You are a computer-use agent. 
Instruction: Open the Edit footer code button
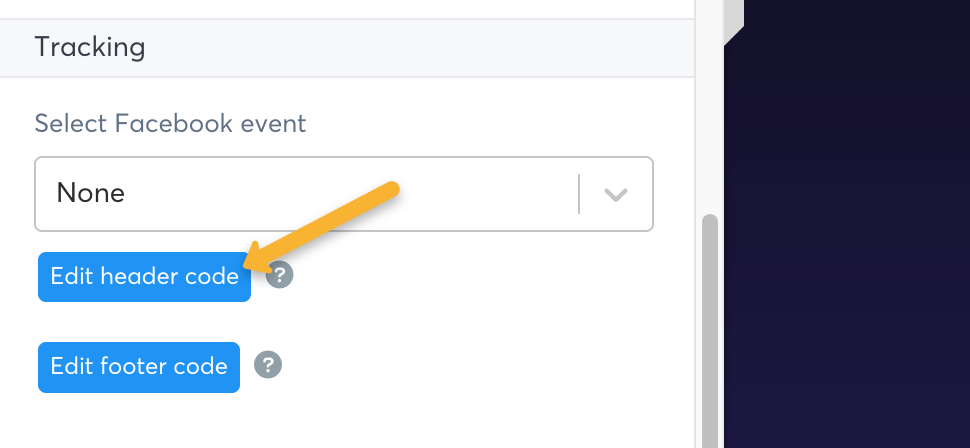(x=139, y=367)
